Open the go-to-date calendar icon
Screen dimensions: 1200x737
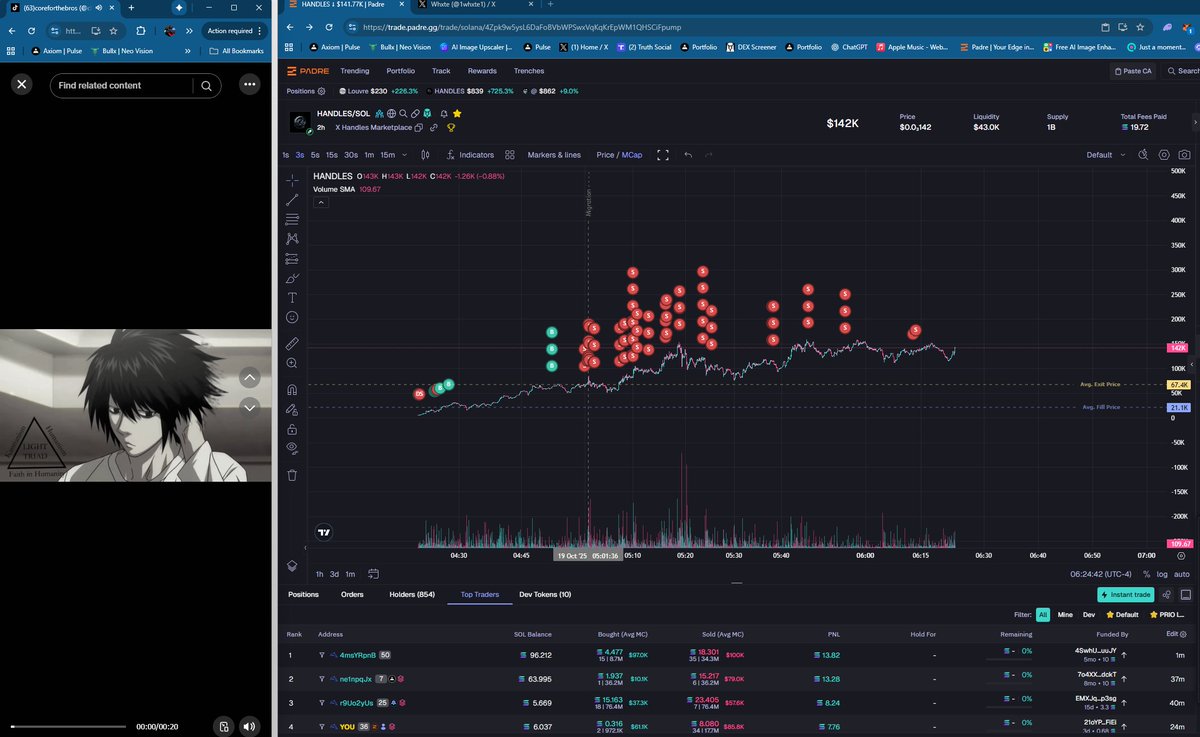click(373, 574)
